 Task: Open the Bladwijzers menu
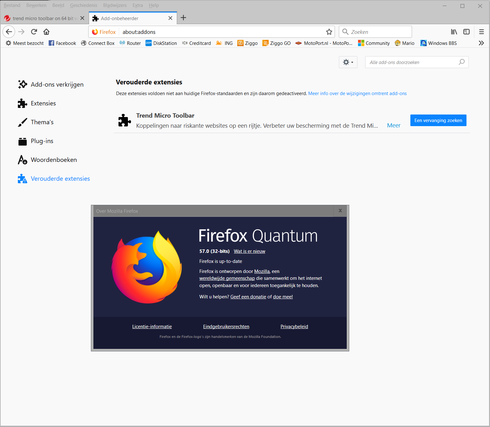(115, 5)
